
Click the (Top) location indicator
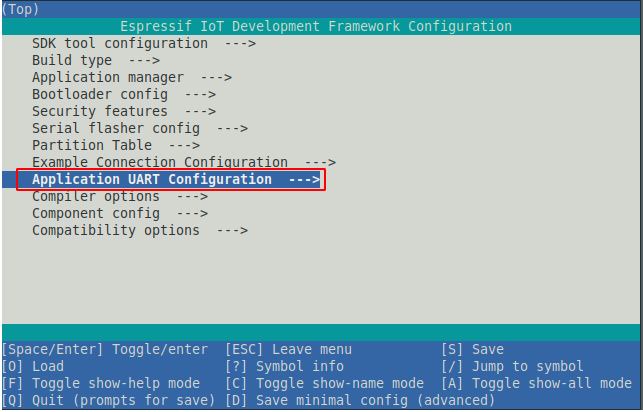pos(24,9)
